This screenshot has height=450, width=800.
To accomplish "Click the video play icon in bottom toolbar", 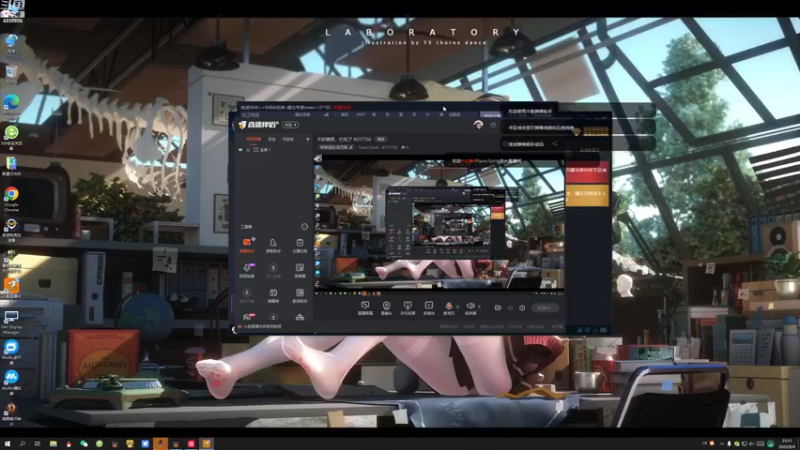I will (x=429, y=307).
